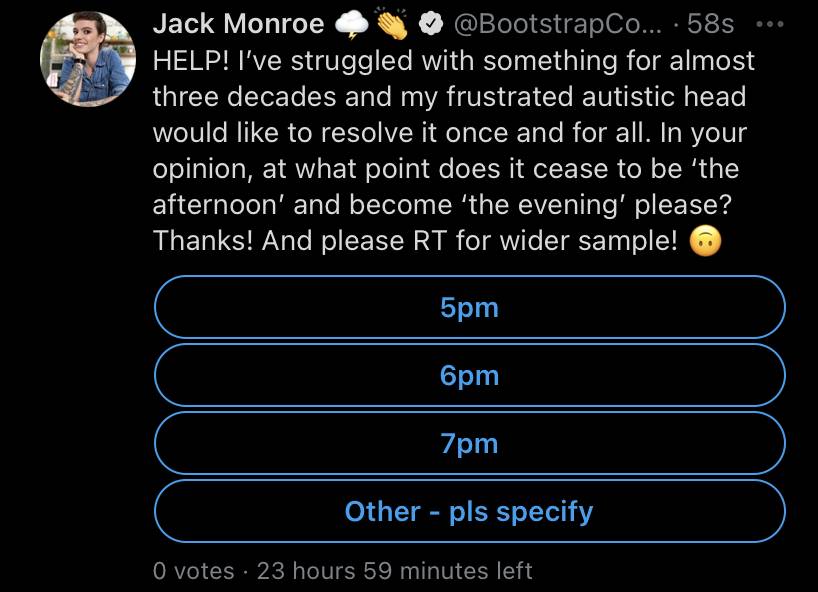Click the '0 votes' count text
This screenshot has height=592, width=818.
(194, 571)
